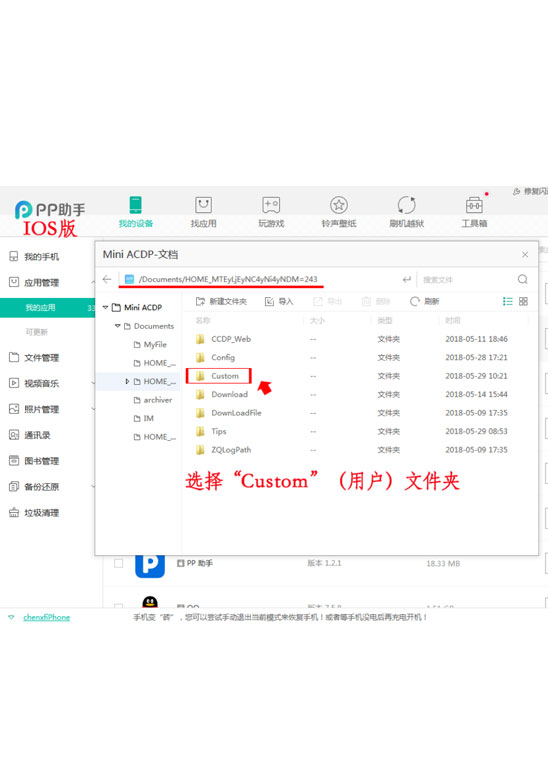Click the search files input field
This screenshot has height=777, width=548.
click(468, 280)
